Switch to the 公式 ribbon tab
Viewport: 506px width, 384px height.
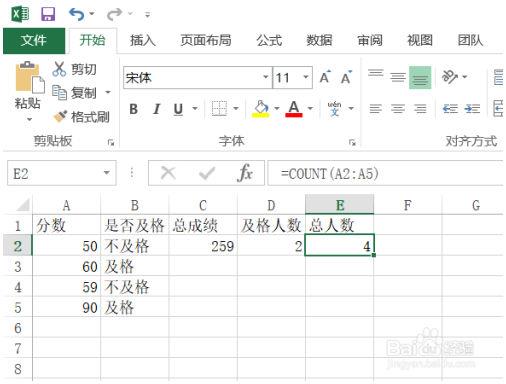point(269,40)
